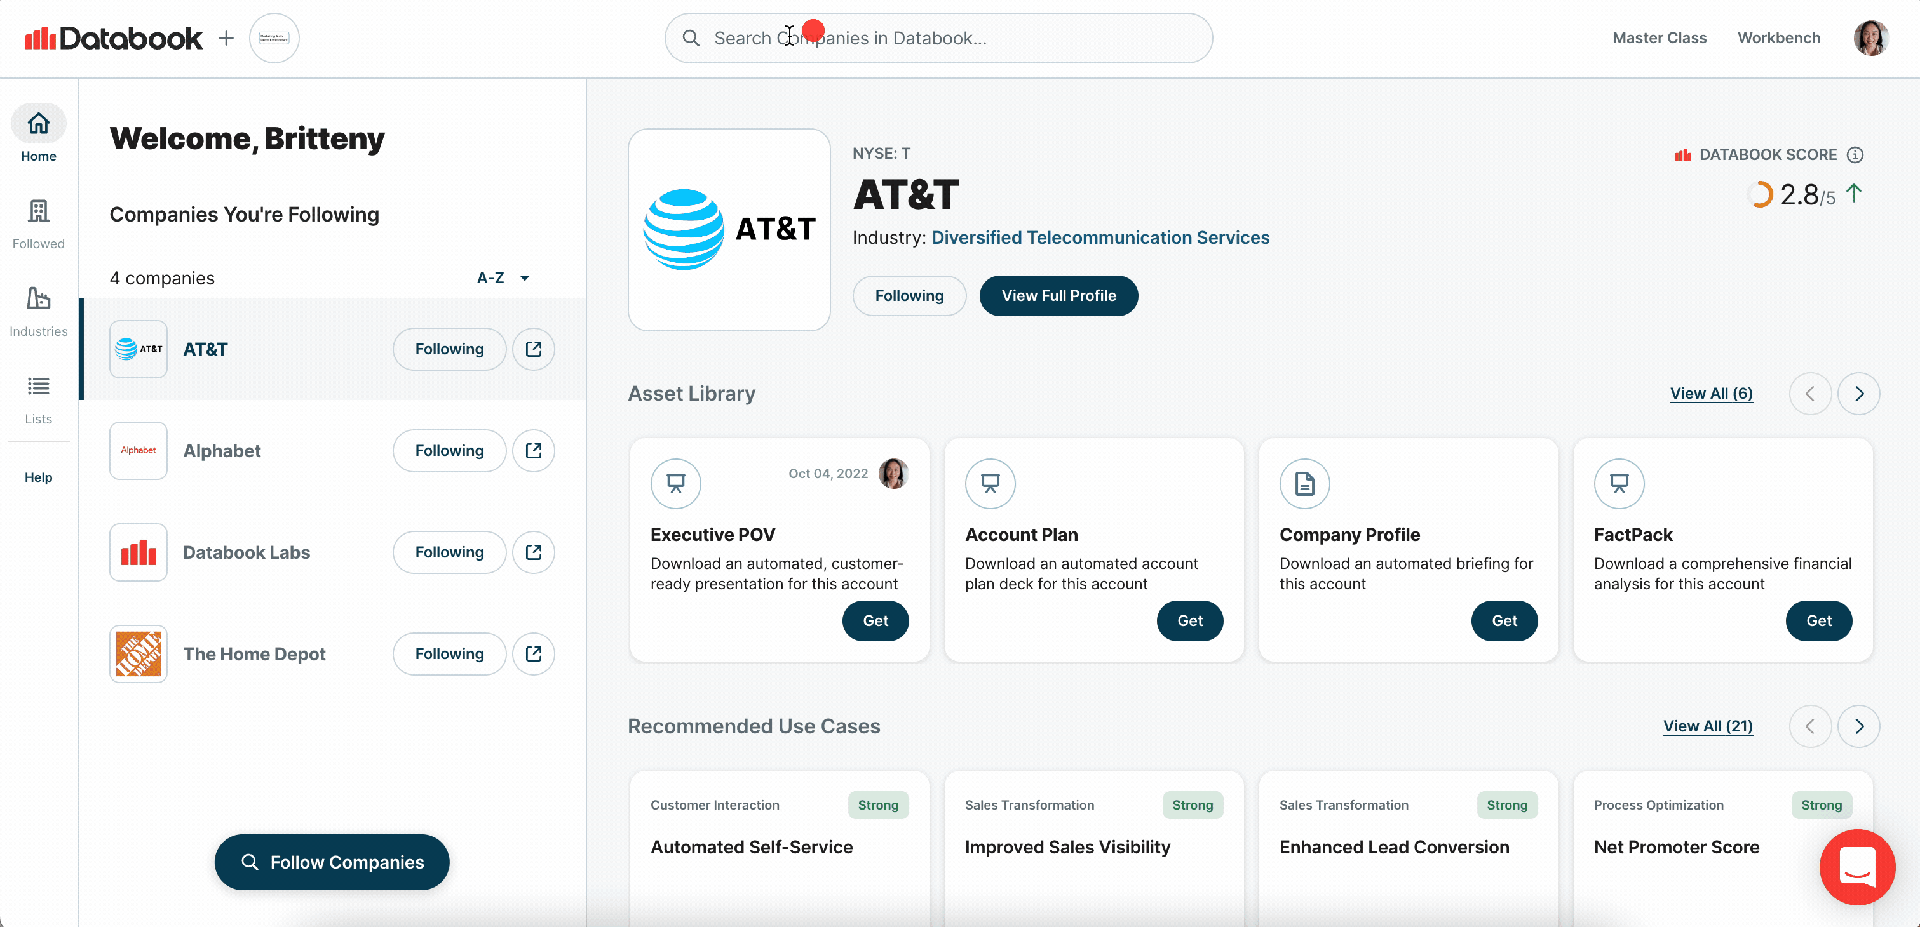This screenshot has width=1920, height=927.
Task: Open Workbench from top navigation
Action: tap(1778, 38)
